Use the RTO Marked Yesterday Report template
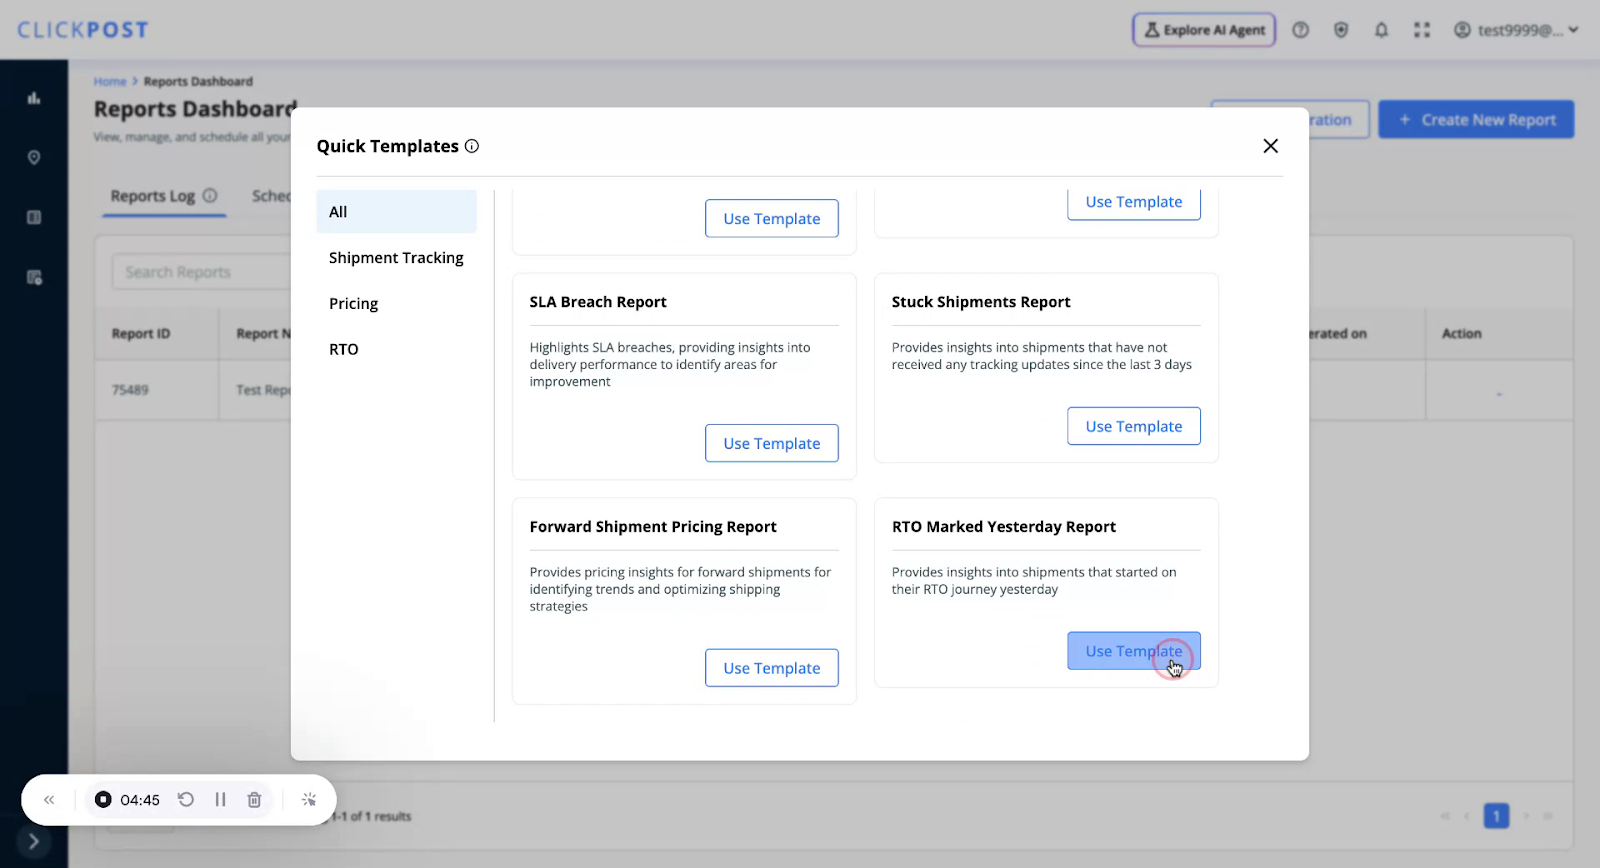 tap(1134, 651)
